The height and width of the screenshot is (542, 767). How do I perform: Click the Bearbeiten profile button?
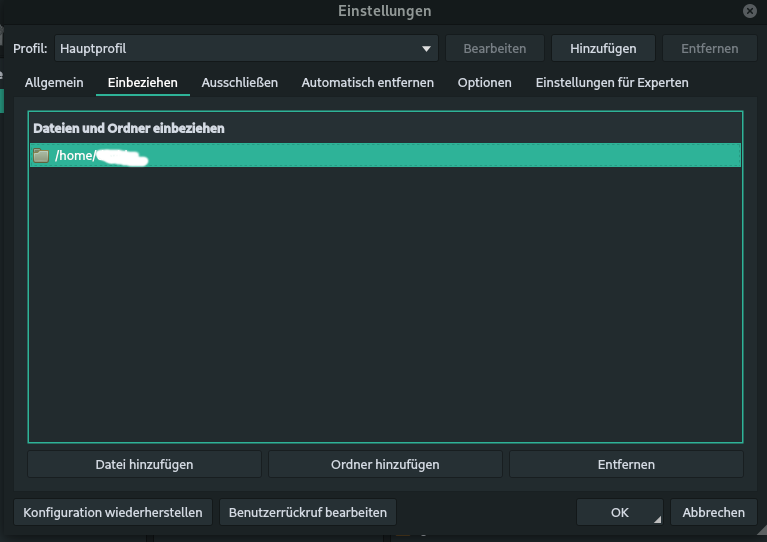pyautogui.click(x=495, y=48)
